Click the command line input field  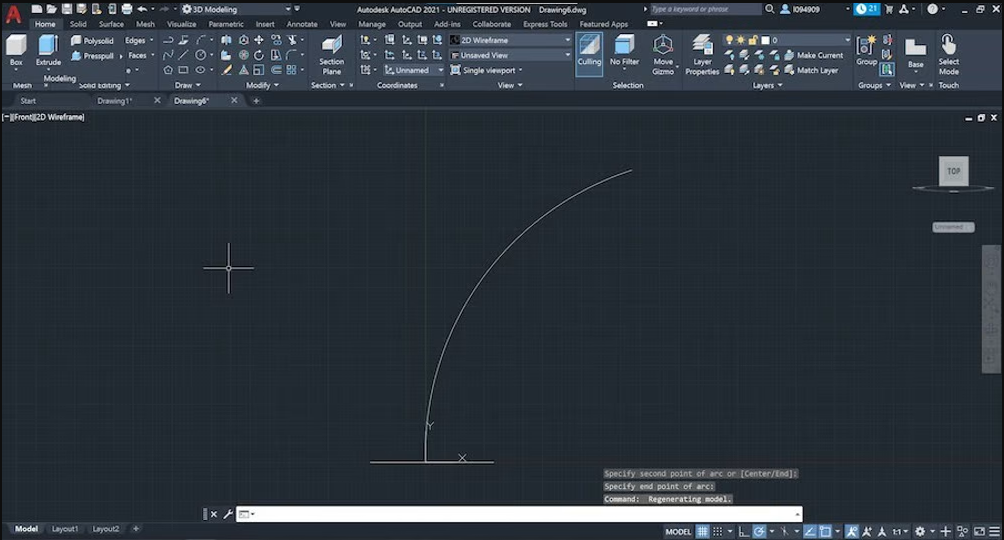[519, 514]
